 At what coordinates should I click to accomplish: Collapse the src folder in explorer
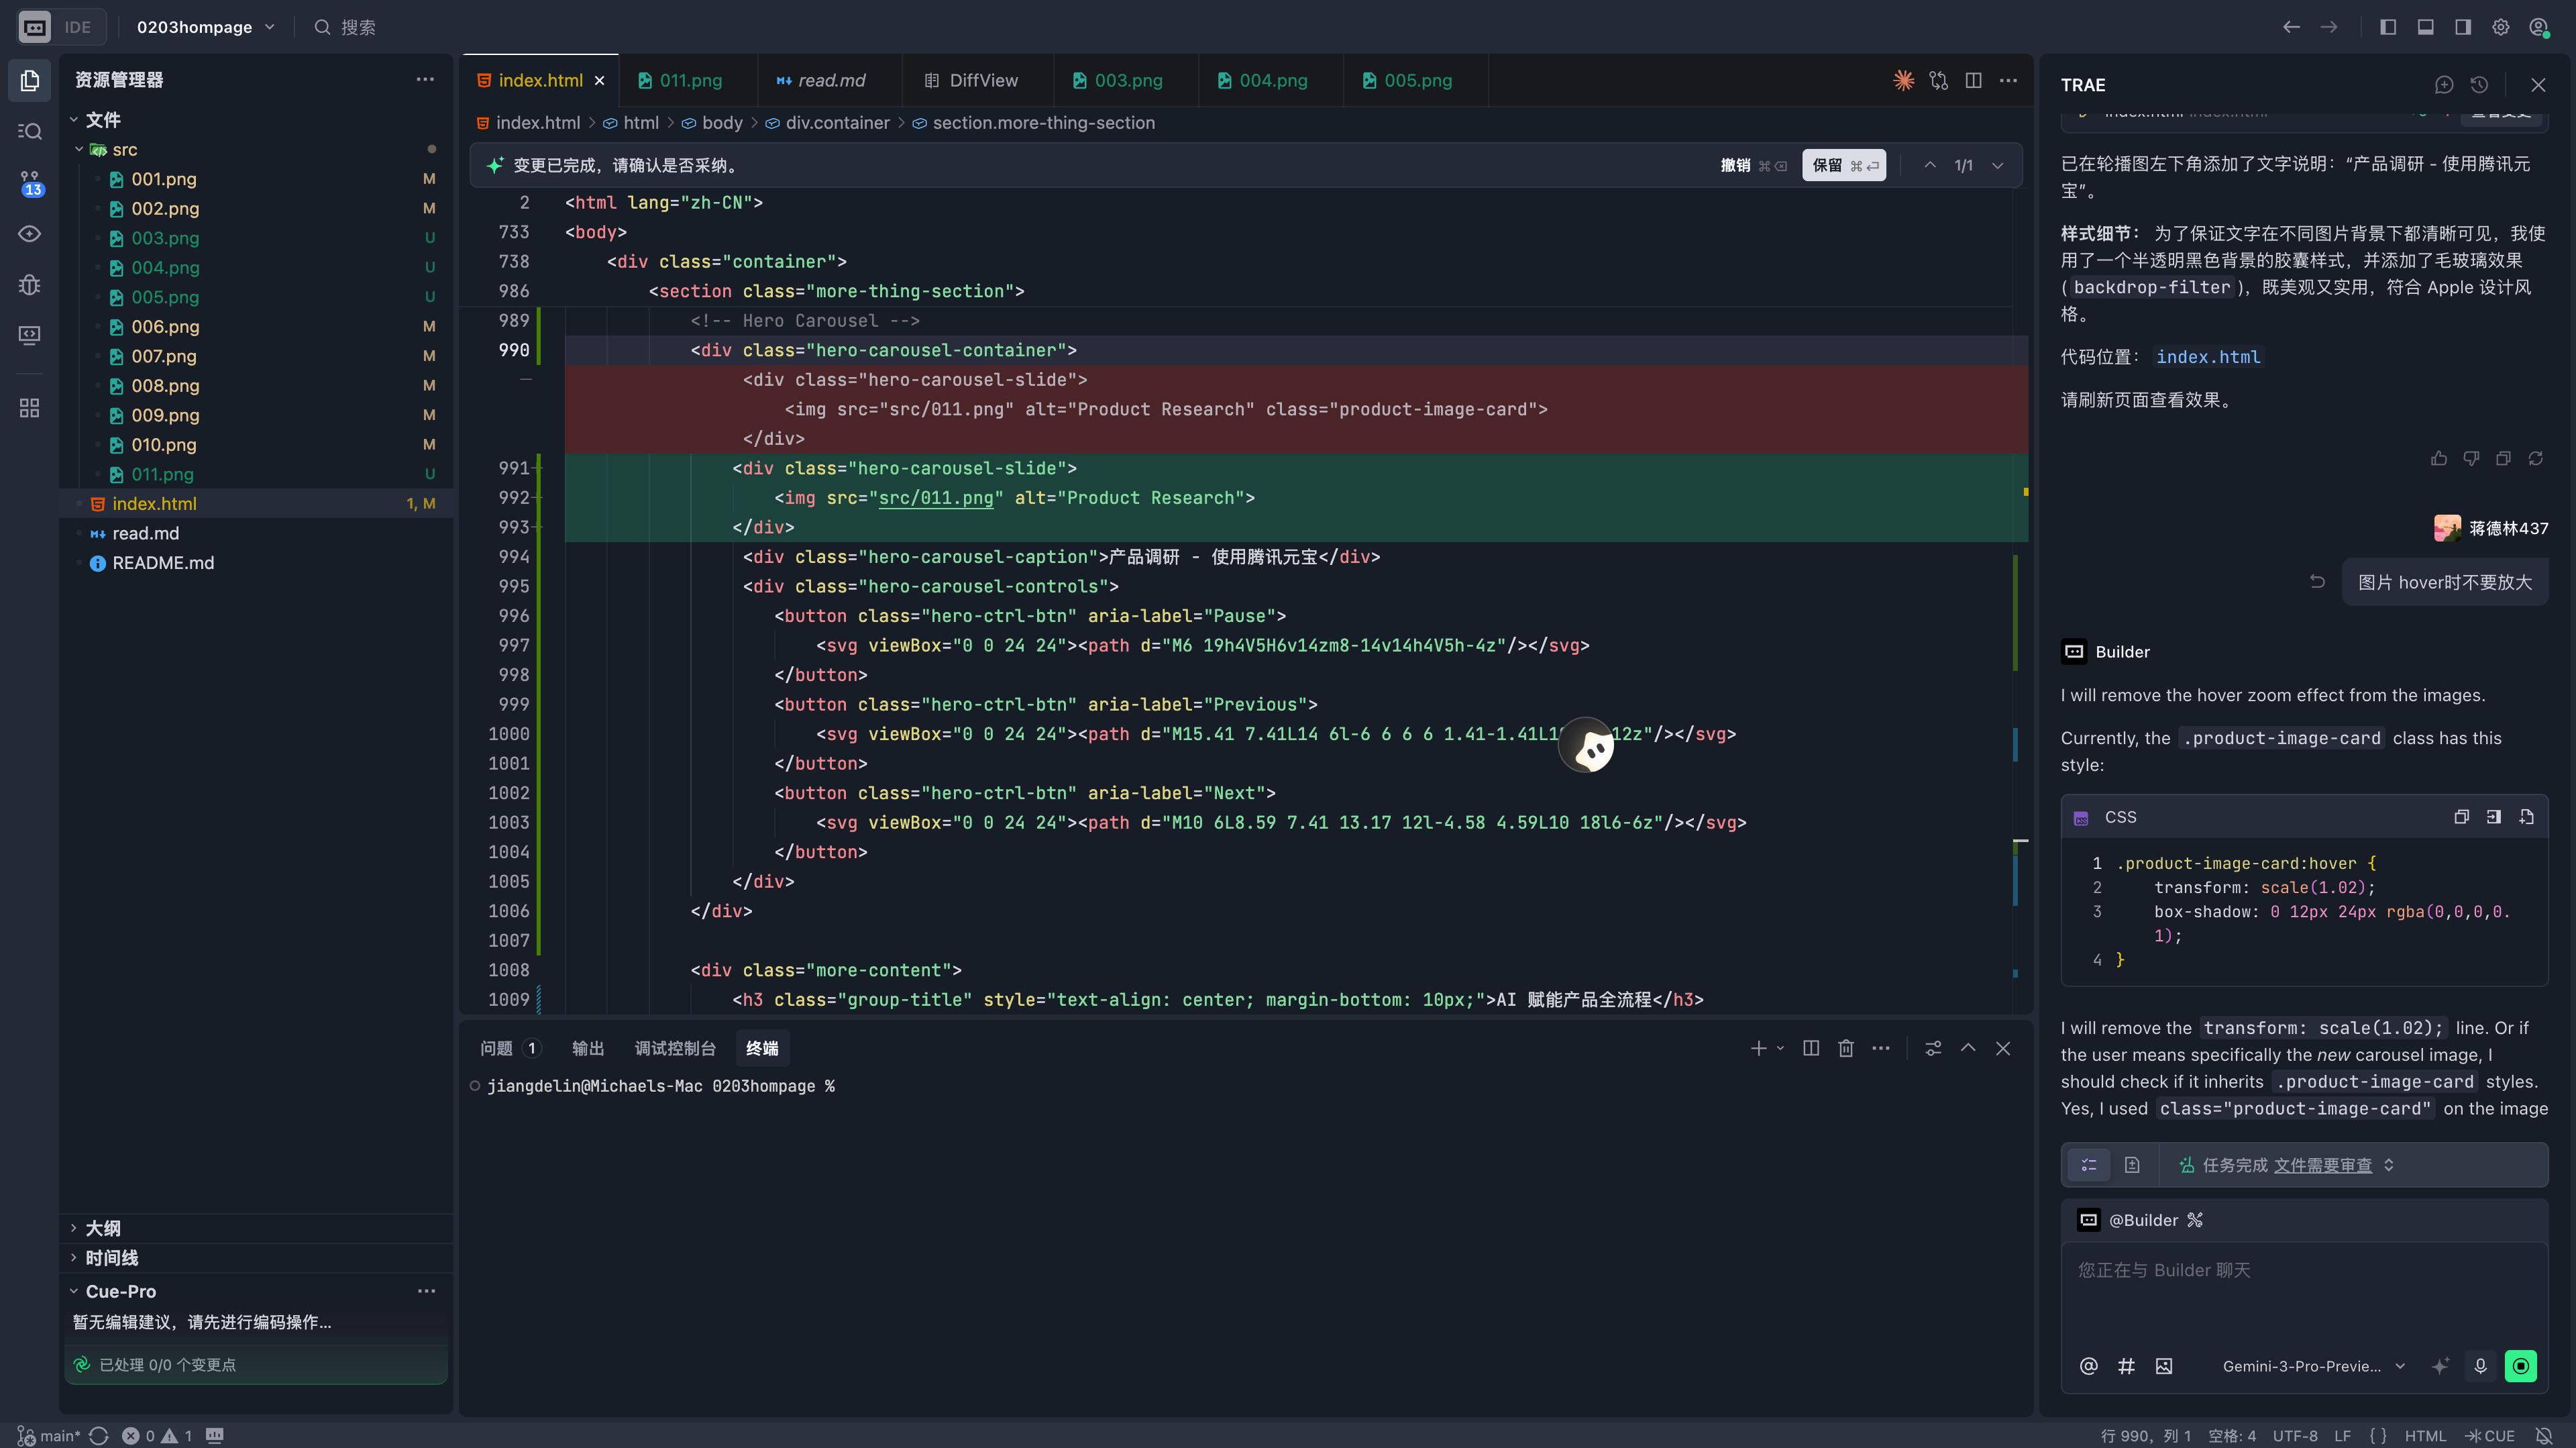[80, 149]
